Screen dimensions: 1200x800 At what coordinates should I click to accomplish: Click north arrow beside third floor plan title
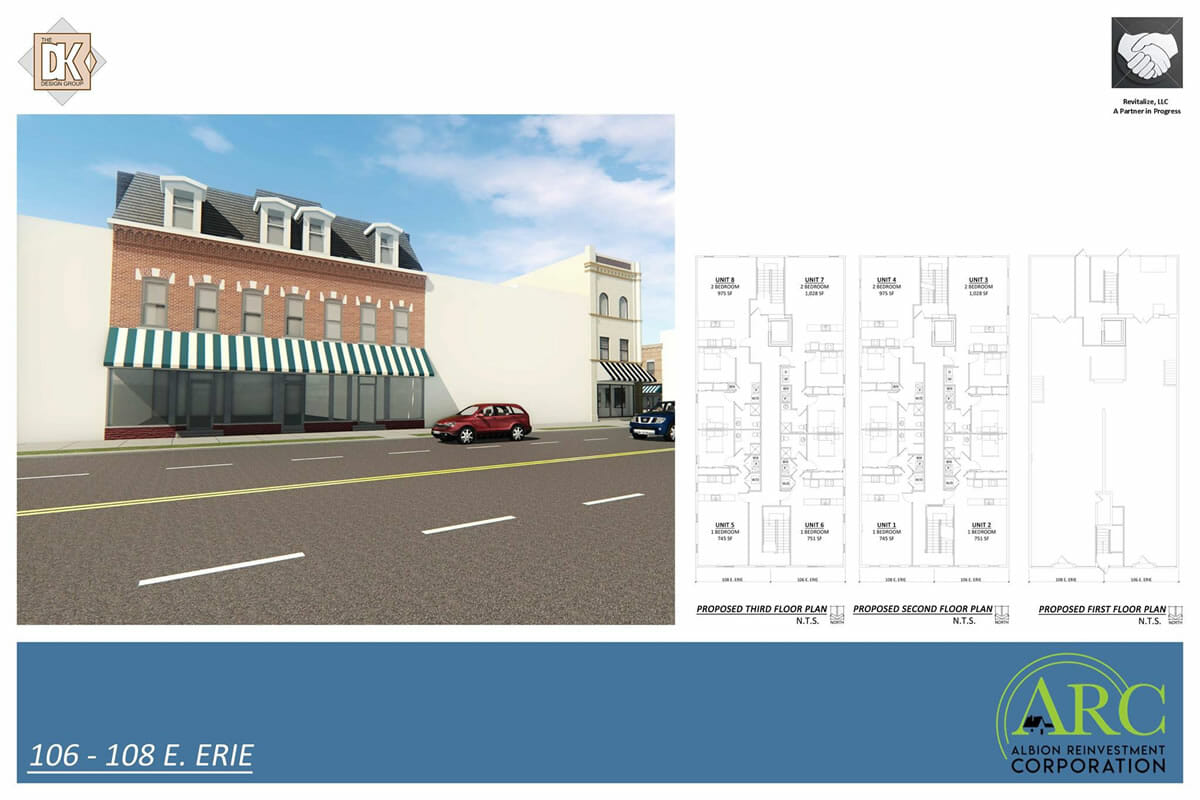(836, 614)
